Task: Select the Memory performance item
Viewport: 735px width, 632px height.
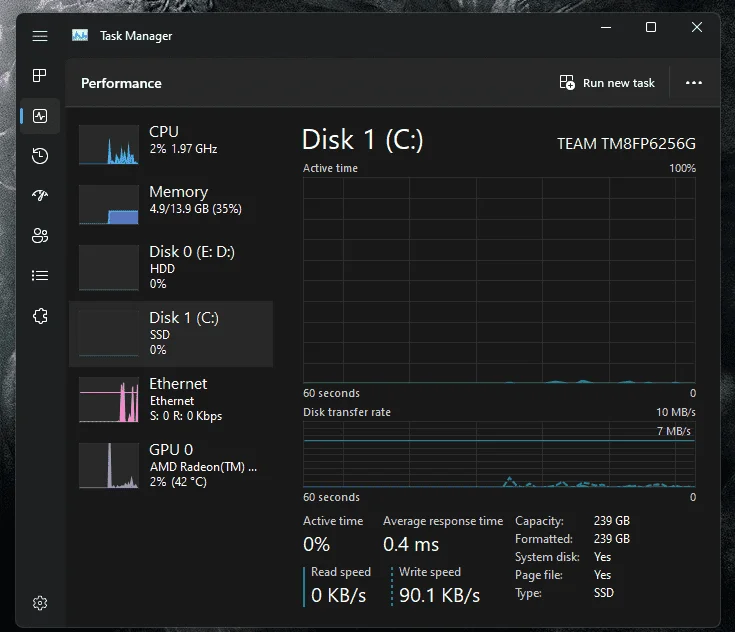Action: click(171, 204)
